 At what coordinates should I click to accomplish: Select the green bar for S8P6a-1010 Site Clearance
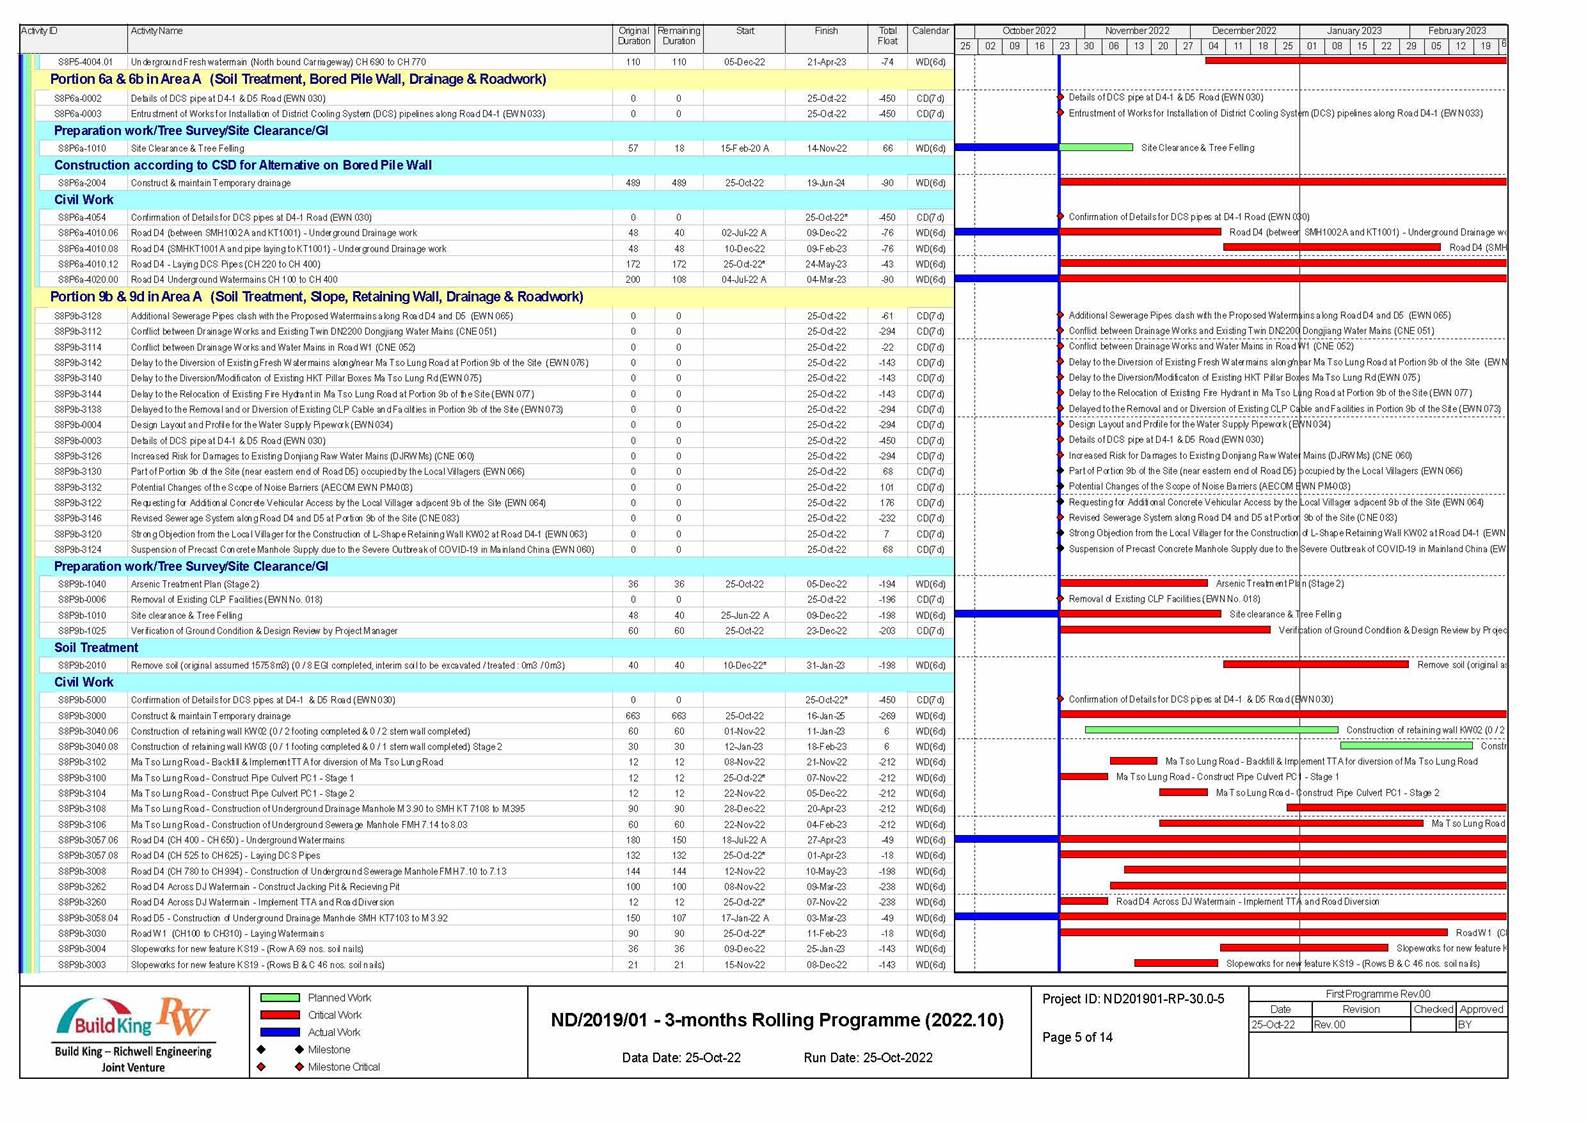pyautogui.click(x=1096, y=148)
